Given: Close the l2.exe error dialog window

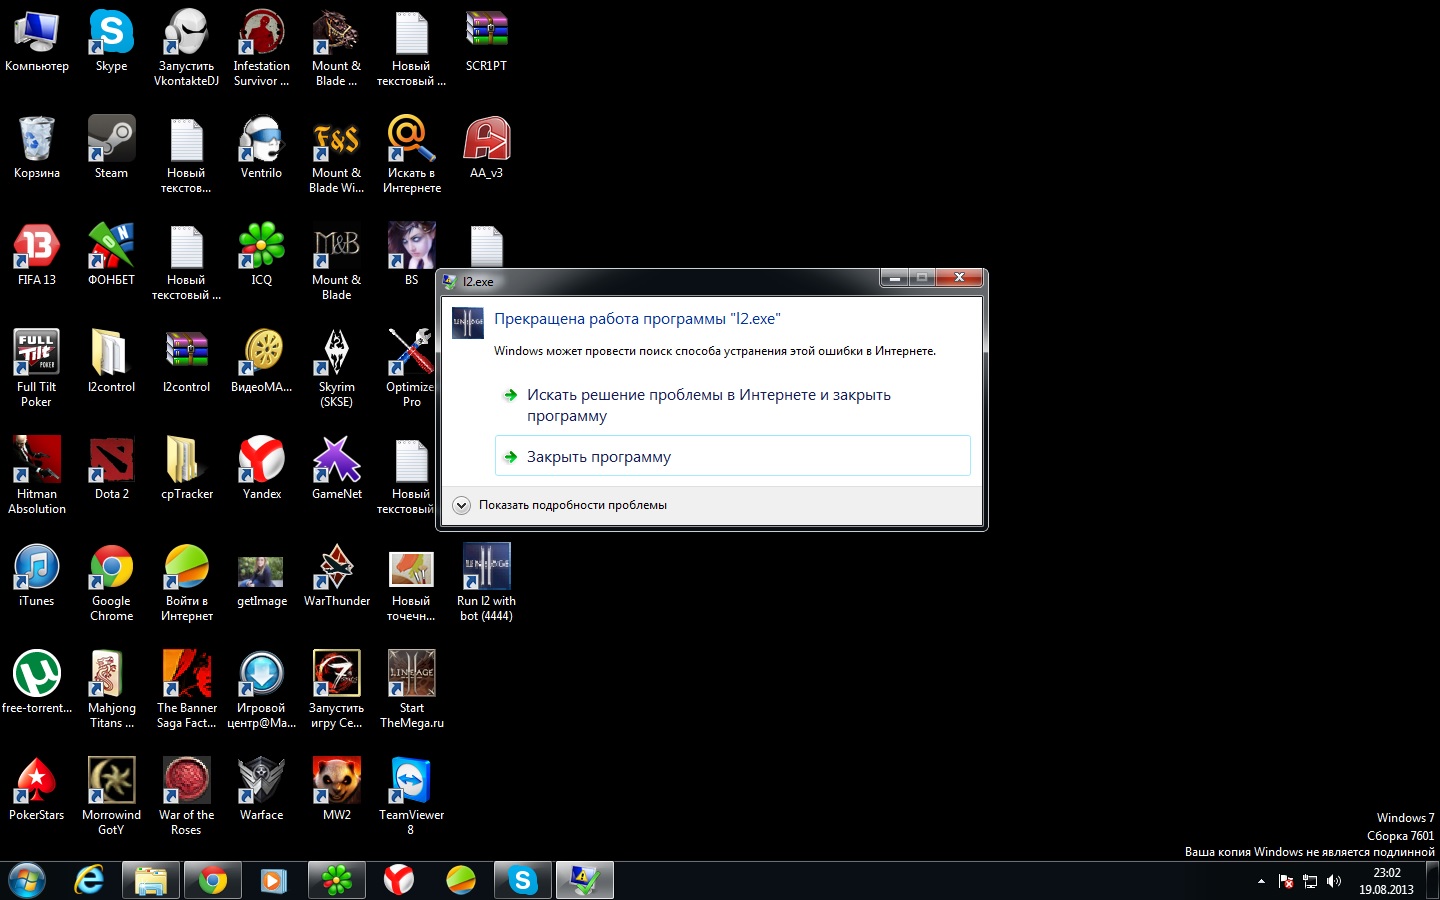Looking at the screenshot, I should (959, 278).
